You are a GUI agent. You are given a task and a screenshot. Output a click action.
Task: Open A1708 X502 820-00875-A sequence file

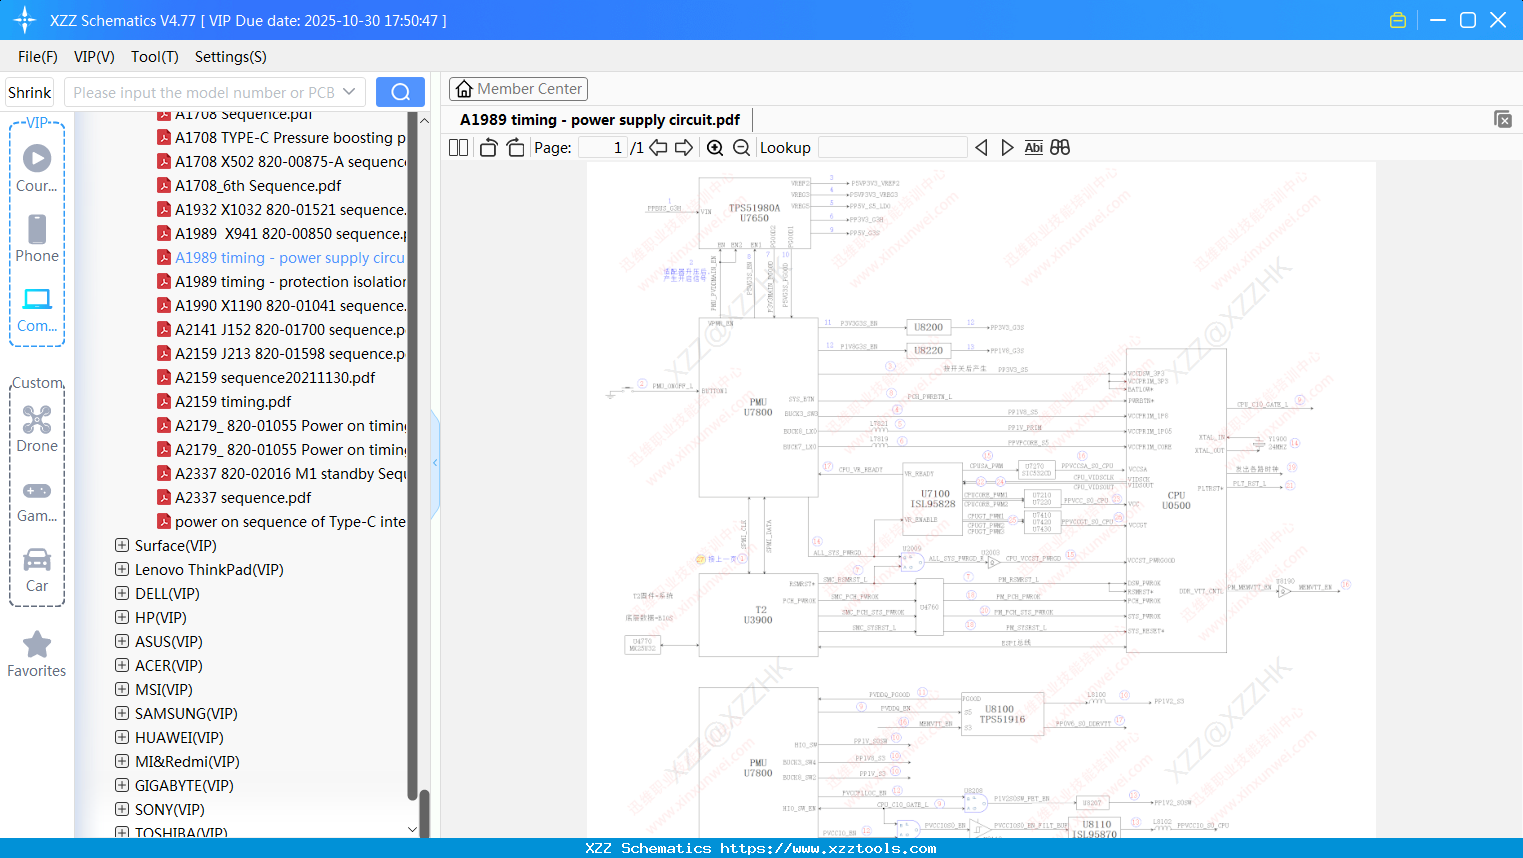(x=290, y=161)
